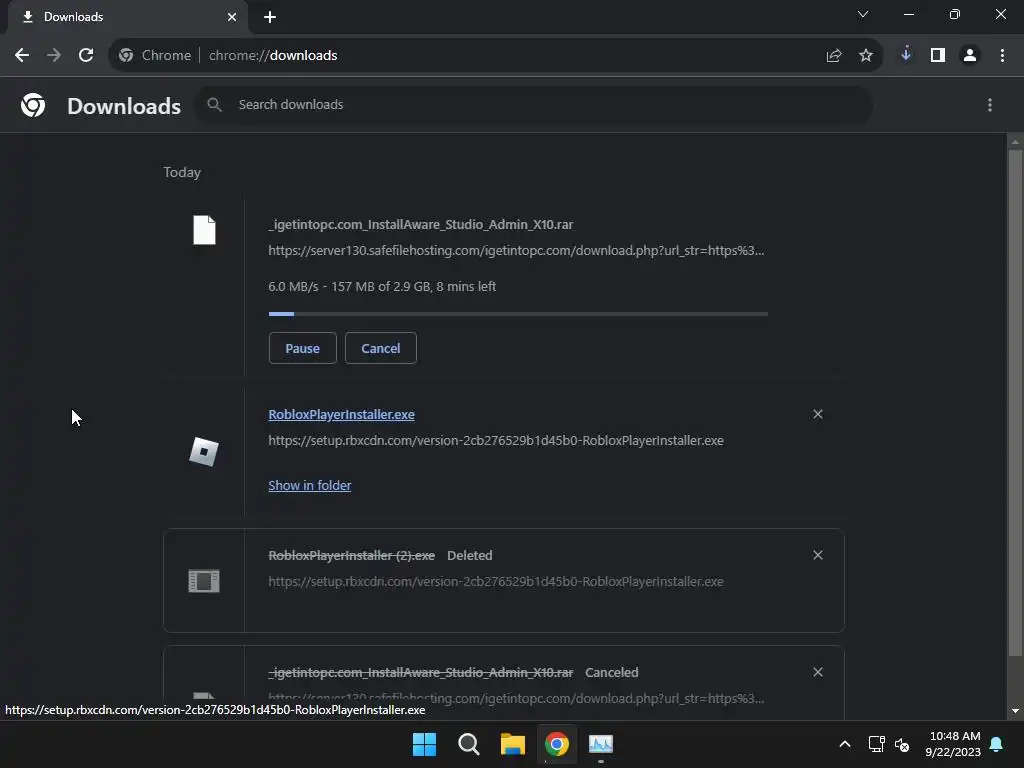
Task: Click the Chrome site info chip
Action: pos(155,56)
